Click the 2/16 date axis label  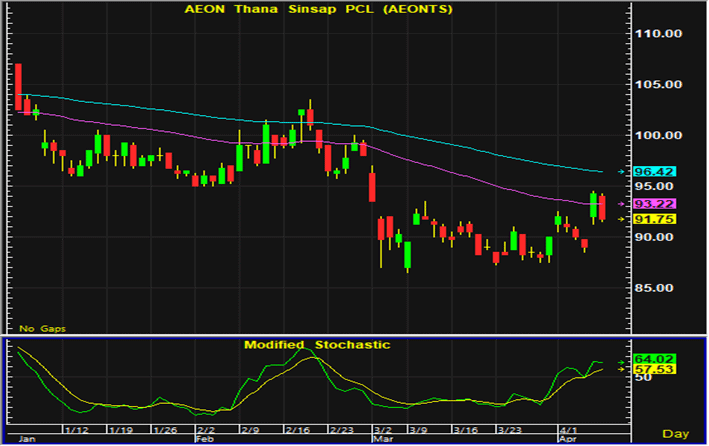(296, 428)
